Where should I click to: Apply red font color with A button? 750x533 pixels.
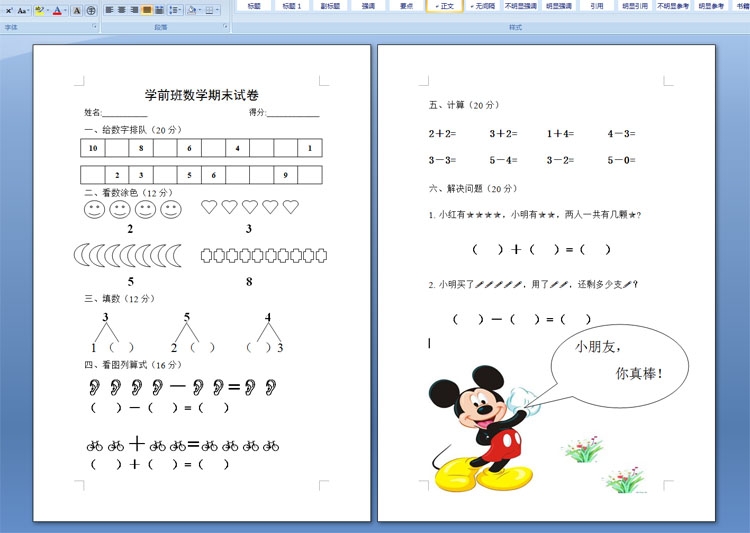57,10
